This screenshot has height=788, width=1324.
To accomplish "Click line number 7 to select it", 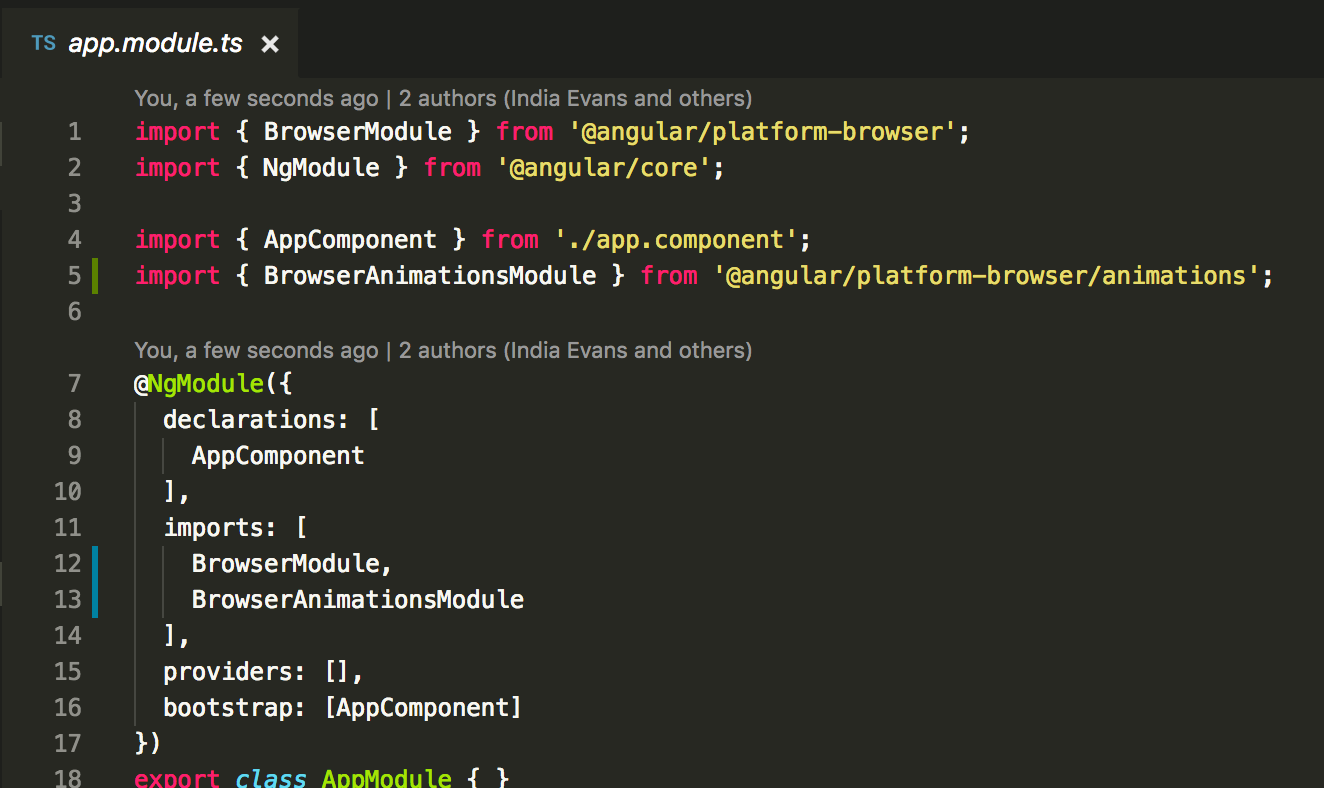I will click(x=74, y=383).
